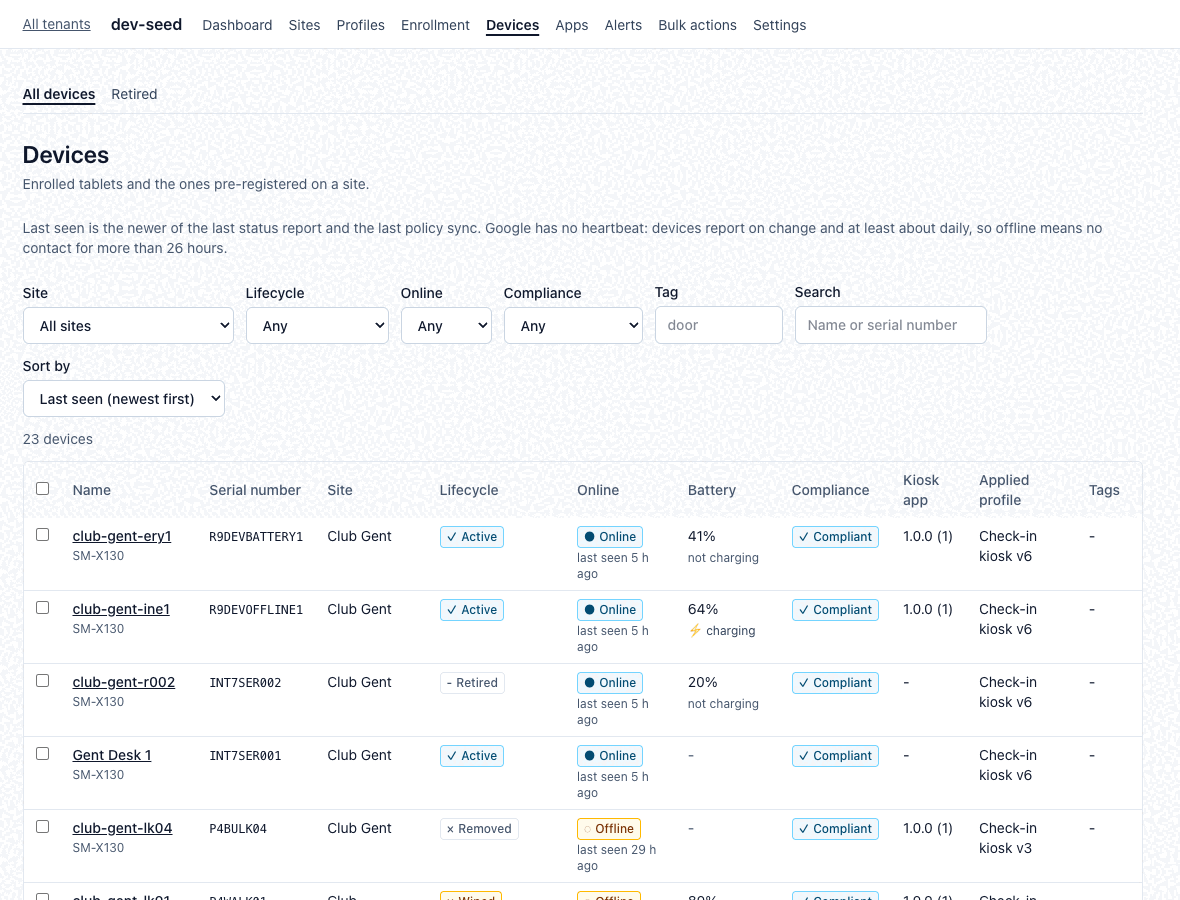Open device club-gent-lk04
This screenshot has width=1180, height=900.
tap(123, 828)
